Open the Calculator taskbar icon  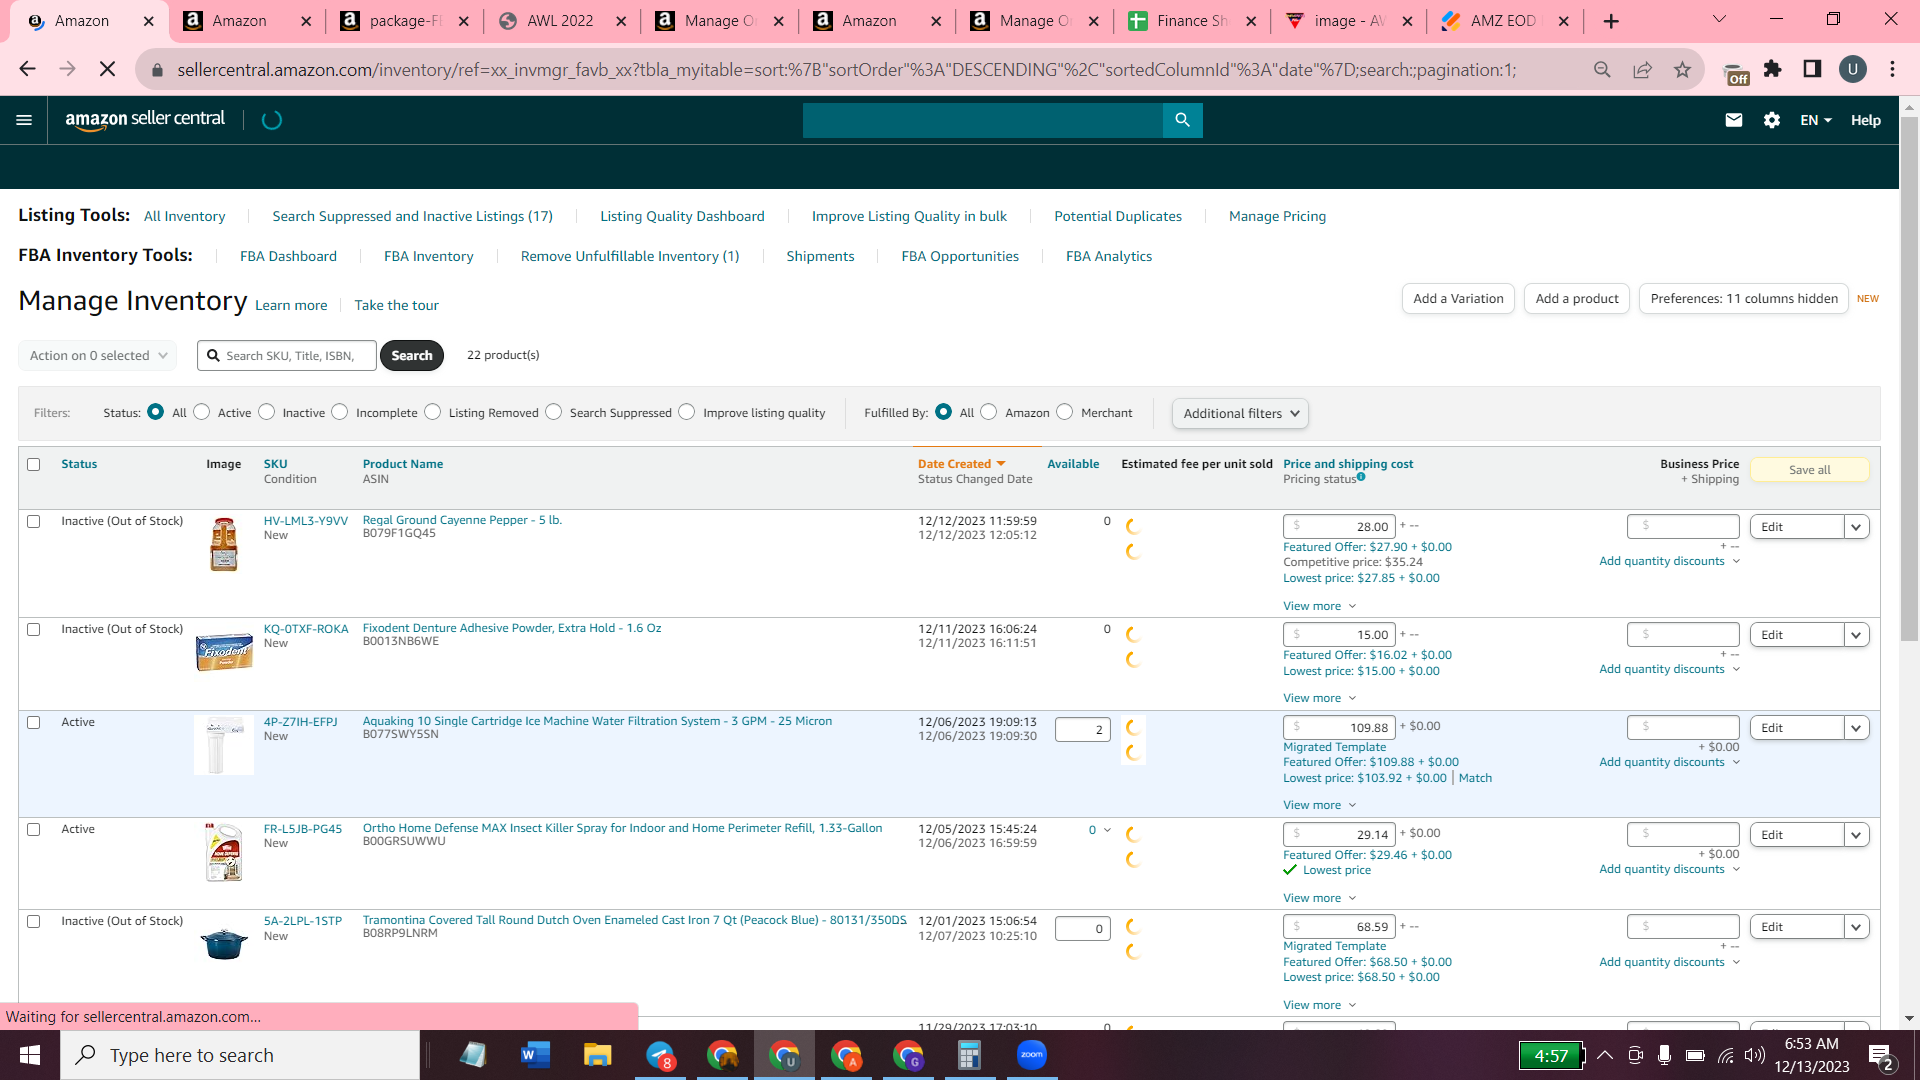pyautogui.click(x=969, y=1055)
